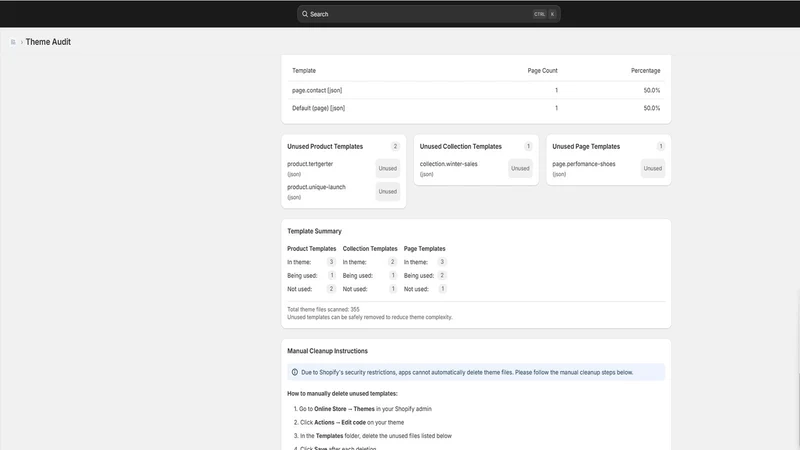
Task: Click collection.winter-sales template name
Action: click(448, 164)
